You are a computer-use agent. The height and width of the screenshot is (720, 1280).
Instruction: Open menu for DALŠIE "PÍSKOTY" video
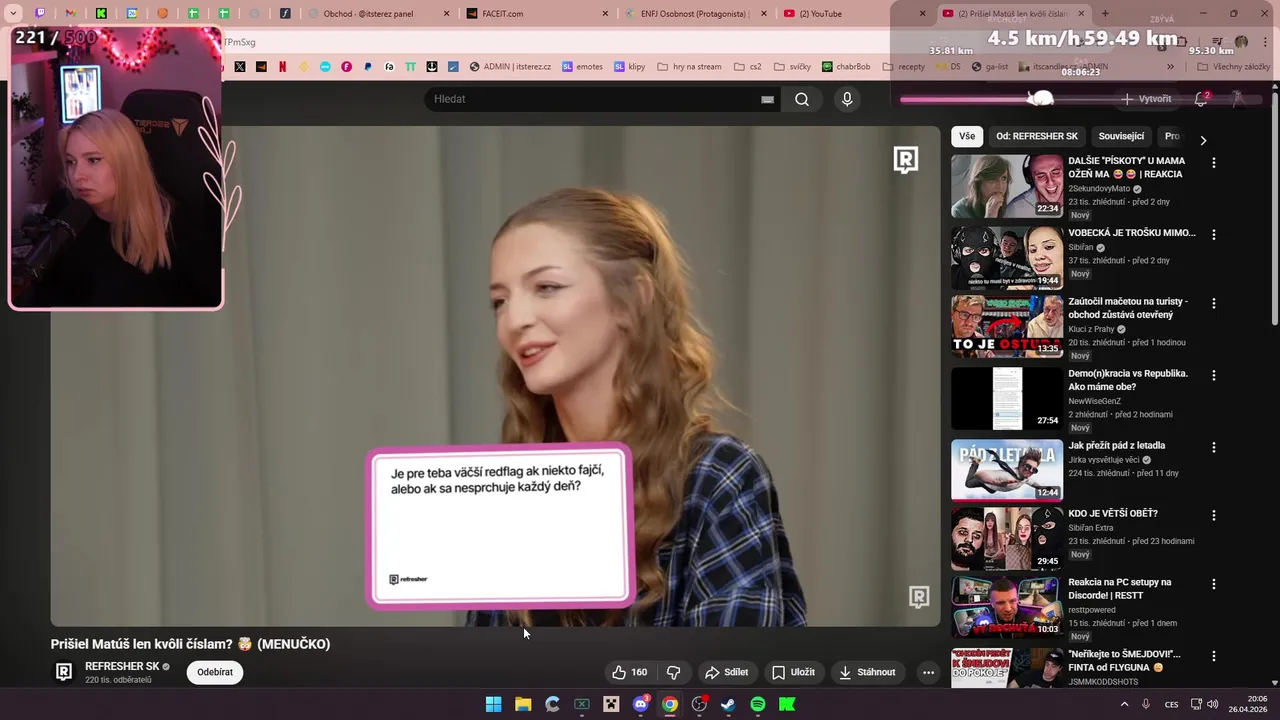click(1214, 162)
